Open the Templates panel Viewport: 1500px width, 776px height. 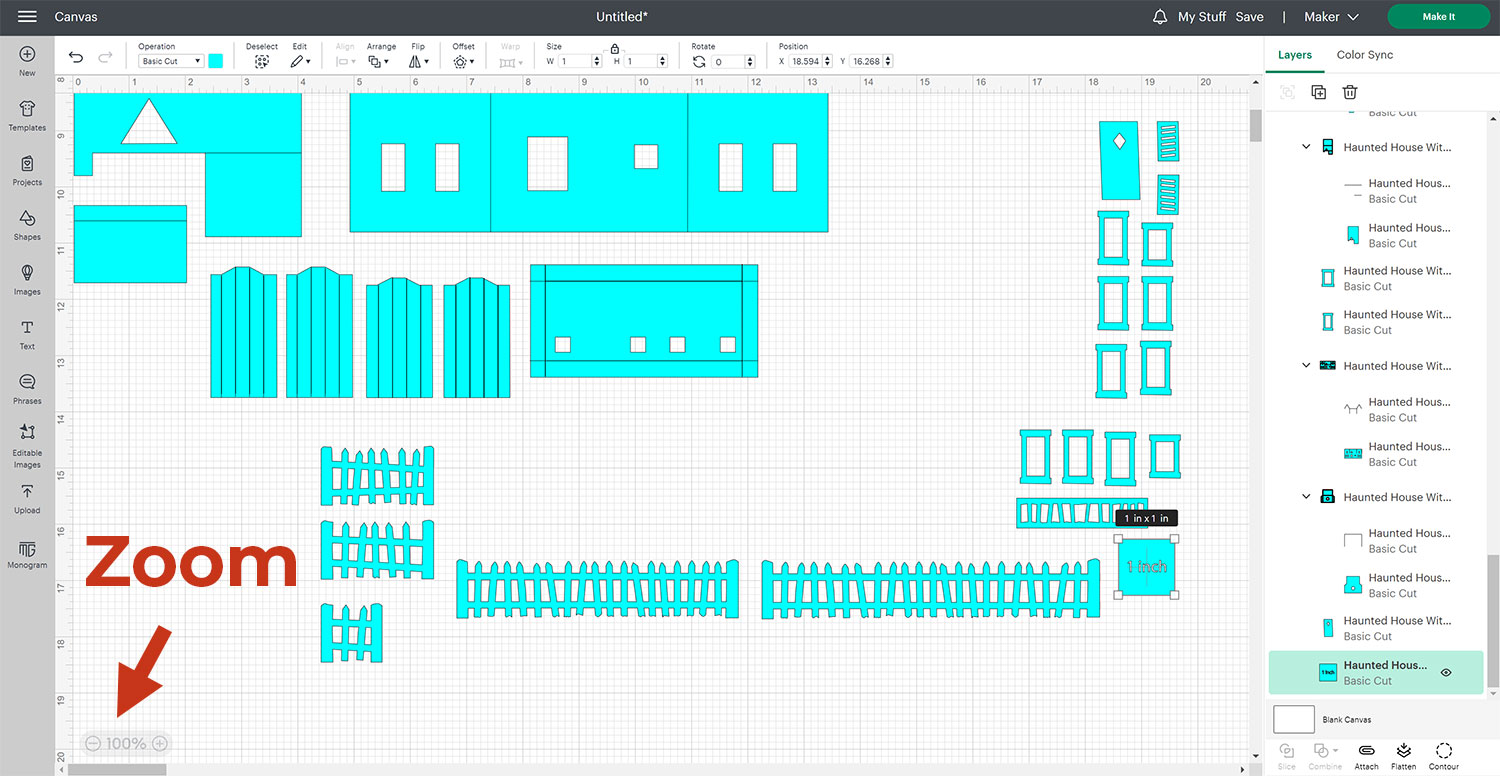[x=27, y=115]
